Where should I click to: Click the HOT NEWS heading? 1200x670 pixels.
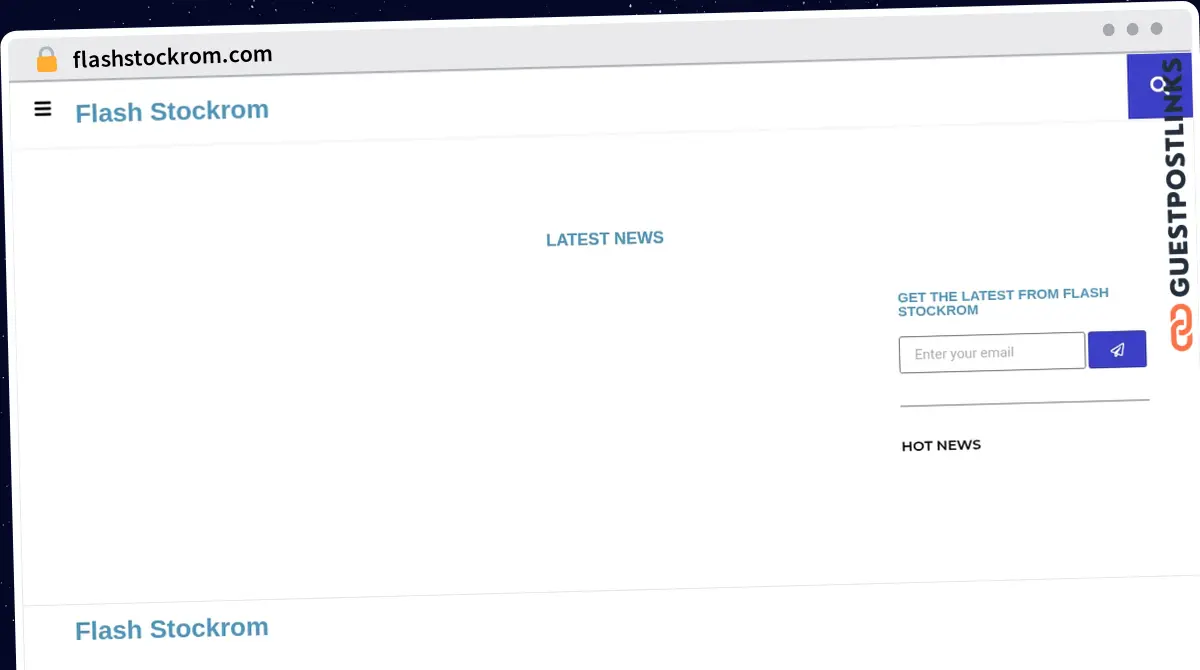click(941, 445)
